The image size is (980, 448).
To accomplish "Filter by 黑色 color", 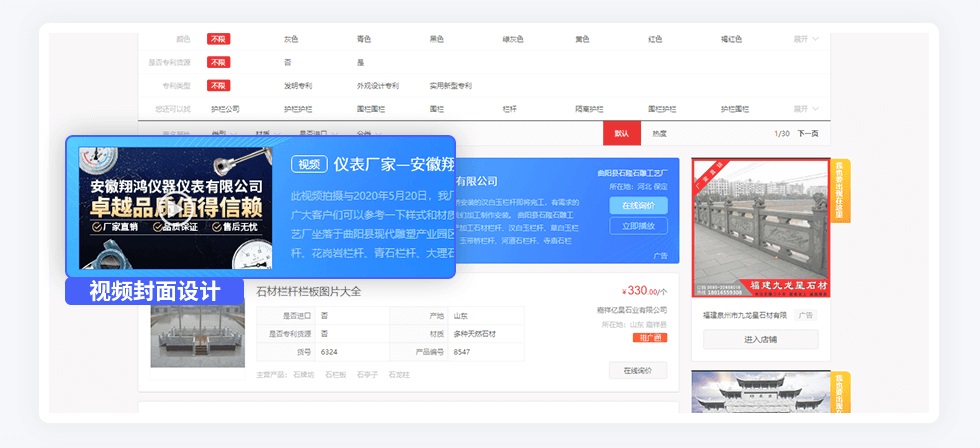I will pyautogui.click(x=436, y=39).
